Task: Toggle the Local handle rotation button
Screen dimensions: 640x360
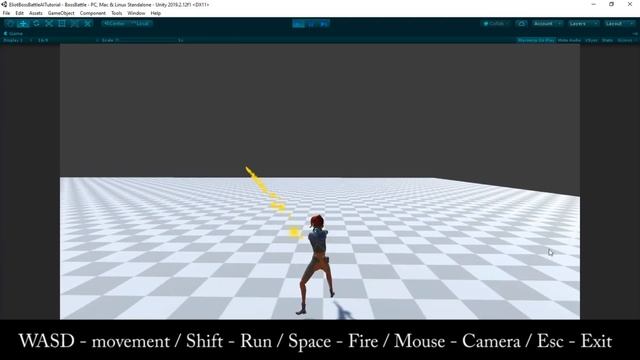Action: pyautogui.click(x=140, y=24)
